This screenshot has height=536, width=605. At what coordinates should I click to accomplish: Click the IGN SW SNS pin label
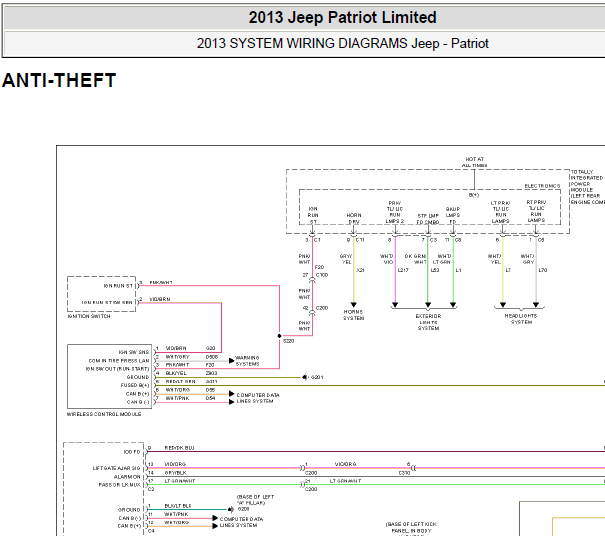coord(134,352)
